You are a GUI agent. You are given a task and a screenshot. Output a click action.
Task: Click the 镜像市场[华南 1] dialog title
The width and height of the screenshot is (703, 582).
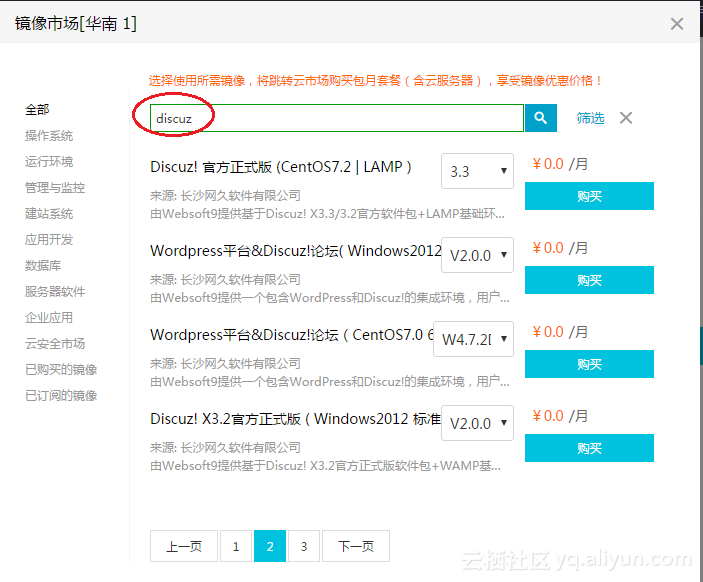pyautogui.click(x=75, y=23)
